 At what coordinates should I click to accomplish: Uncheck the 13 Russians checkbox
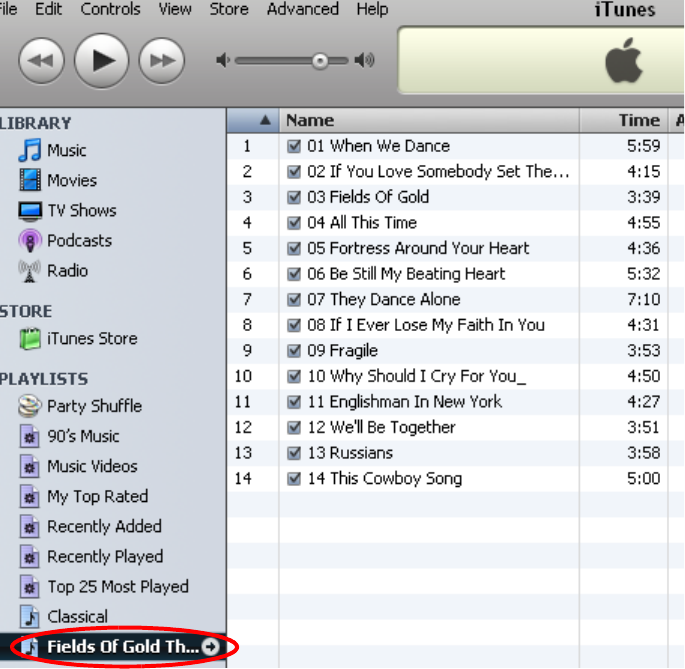[x=294, y=453]
